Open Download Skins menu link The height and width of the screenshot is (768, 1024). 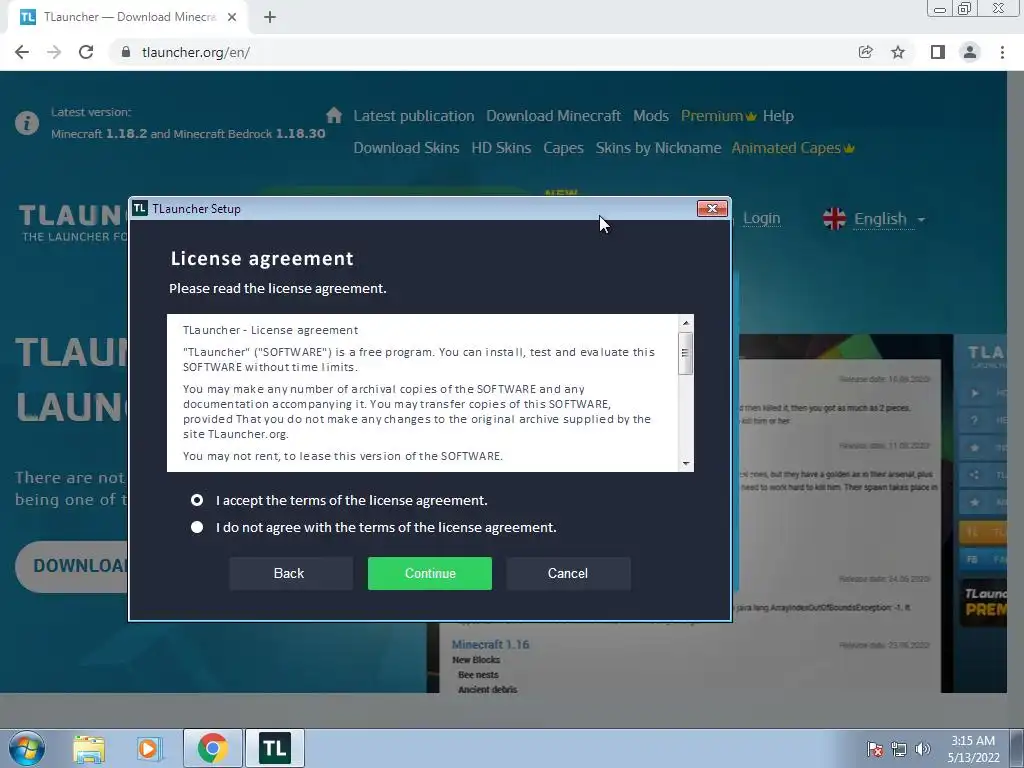pyautogui.click(x=406, y=148)
